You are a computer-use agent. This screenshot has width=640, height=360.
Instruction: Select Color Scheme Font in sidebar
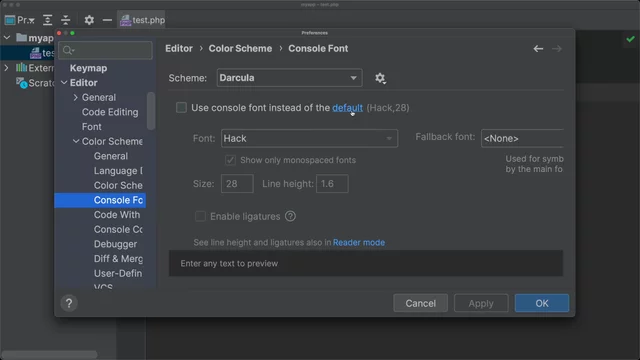(x=118, y=185)
